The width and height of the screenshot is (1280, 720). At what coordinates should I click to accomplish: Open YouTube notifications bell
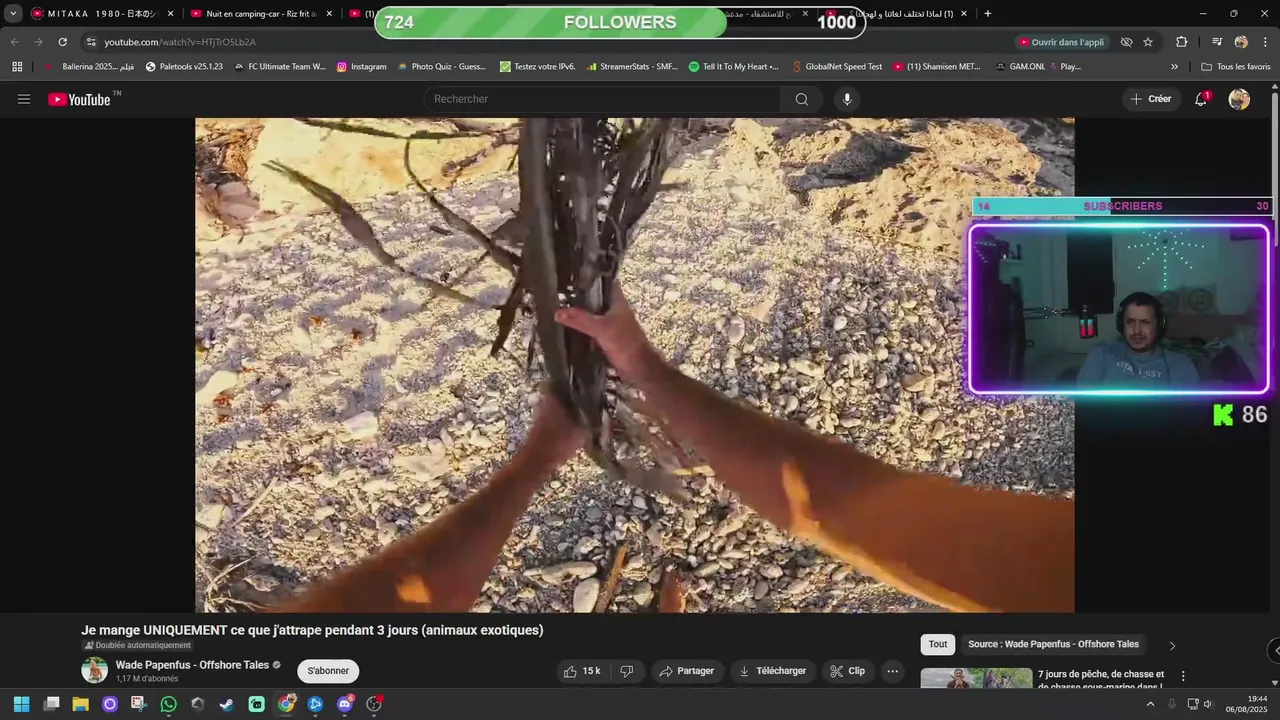click(1201, 99)
